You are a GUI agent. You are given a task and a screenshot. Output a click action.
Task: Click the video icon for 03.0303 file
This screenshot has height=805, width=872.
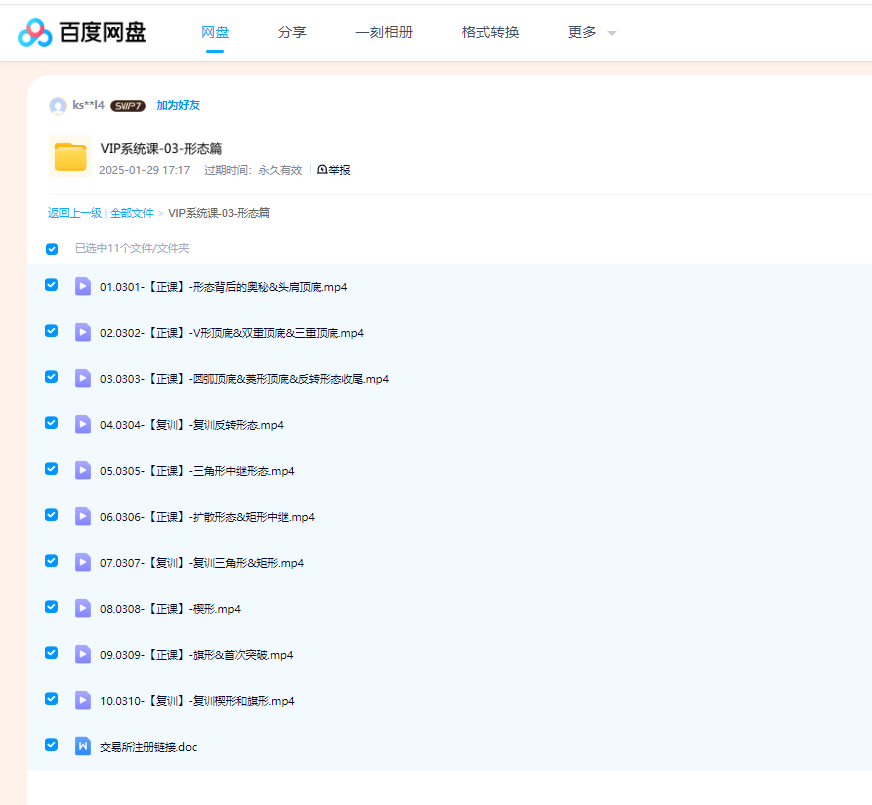point(83,379)
